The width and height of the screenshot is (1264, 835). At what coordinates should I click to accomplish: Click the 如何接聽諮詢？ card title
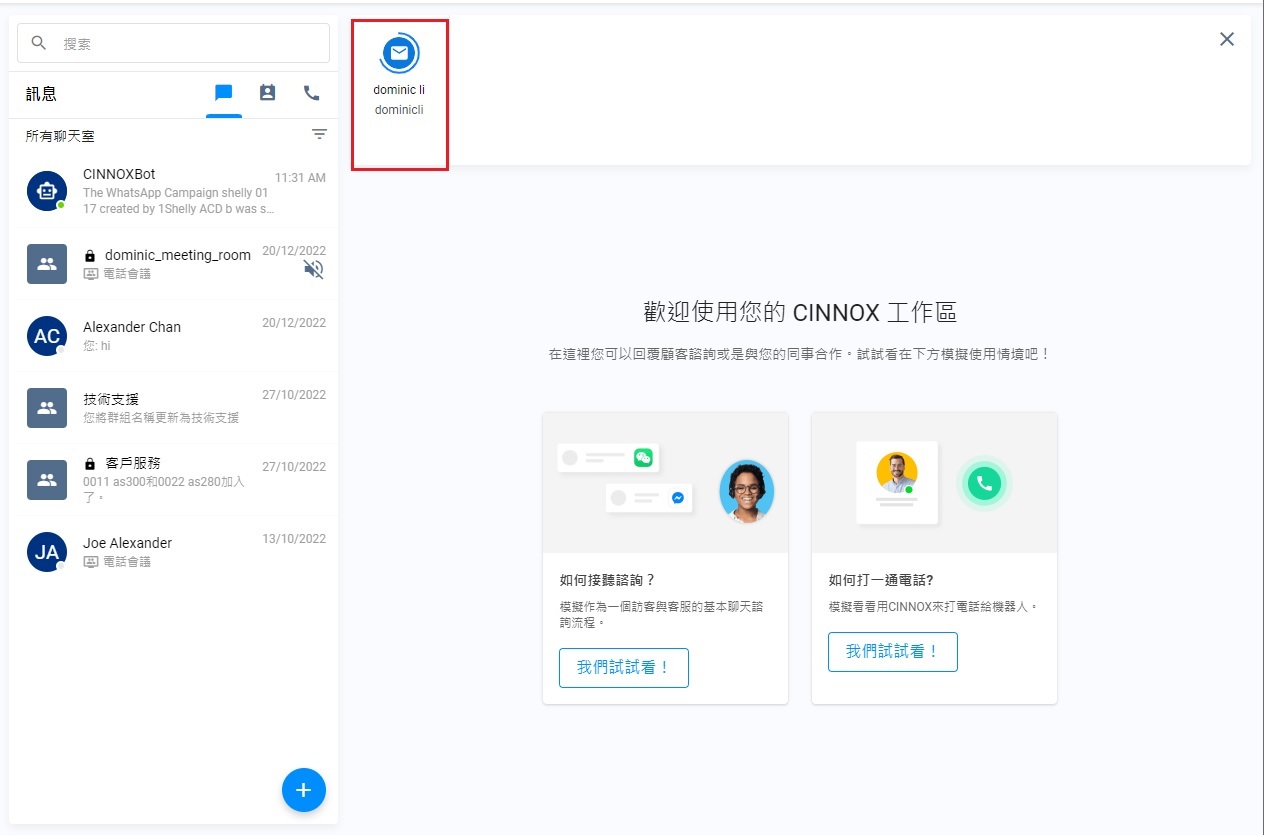pos(608,580)
